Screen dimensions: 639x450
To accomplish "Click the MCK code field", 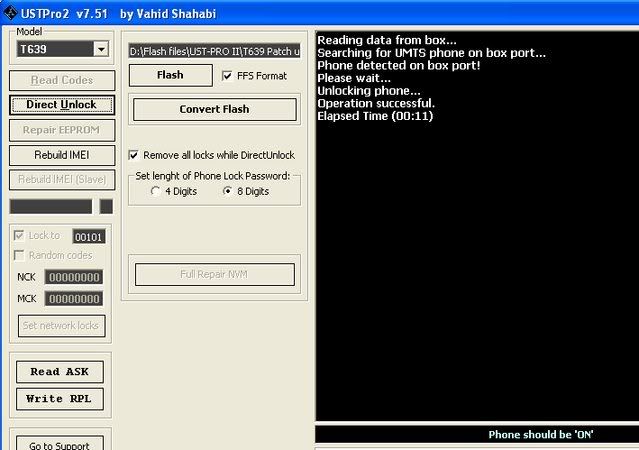I will (74, 299).
